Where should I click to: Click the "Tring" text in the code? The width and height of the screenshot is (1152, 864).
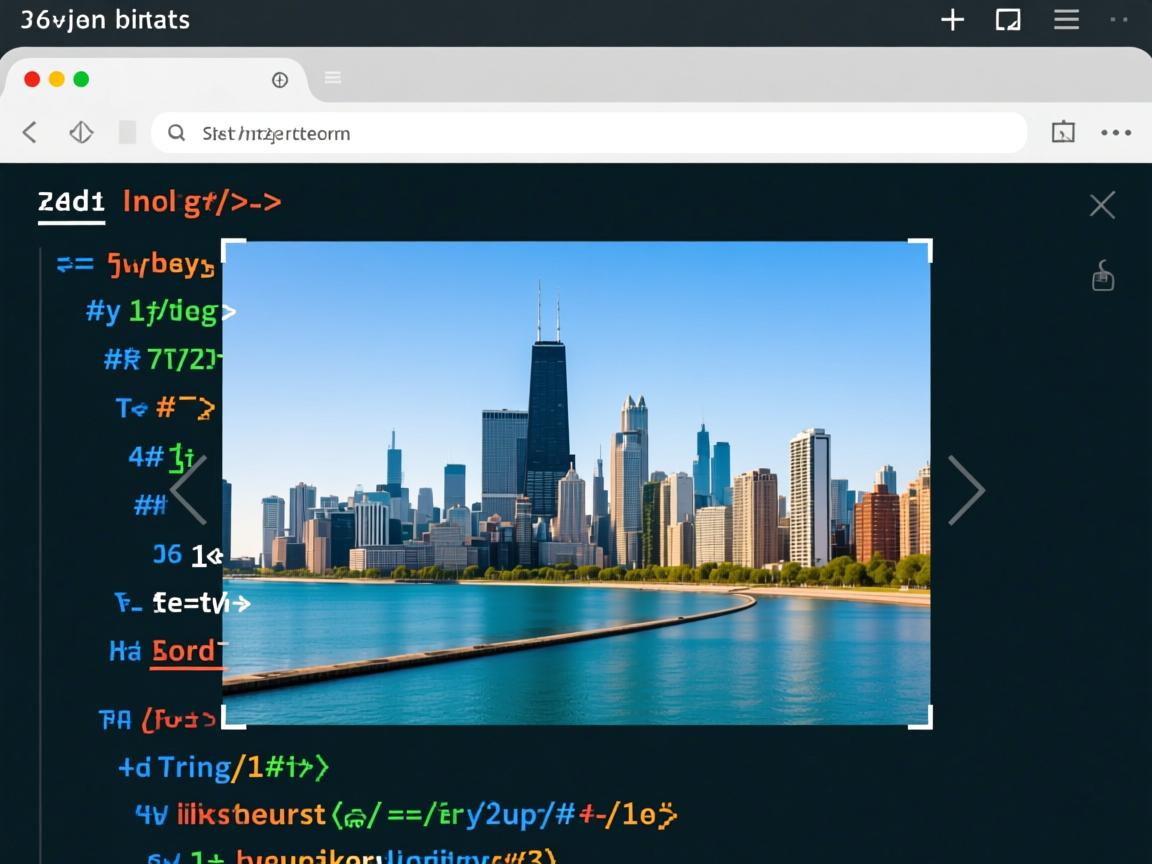tap(194, 767)
